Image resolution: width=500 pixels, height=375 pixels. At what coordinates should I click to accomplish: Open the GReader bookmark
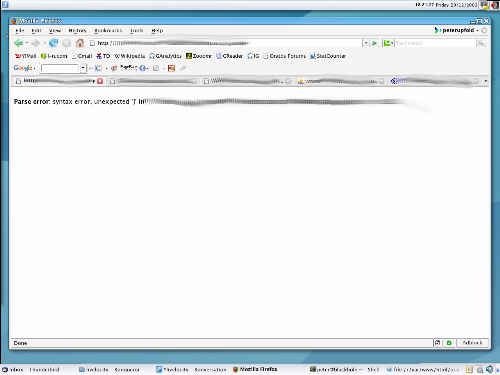(x=229, y=56)
